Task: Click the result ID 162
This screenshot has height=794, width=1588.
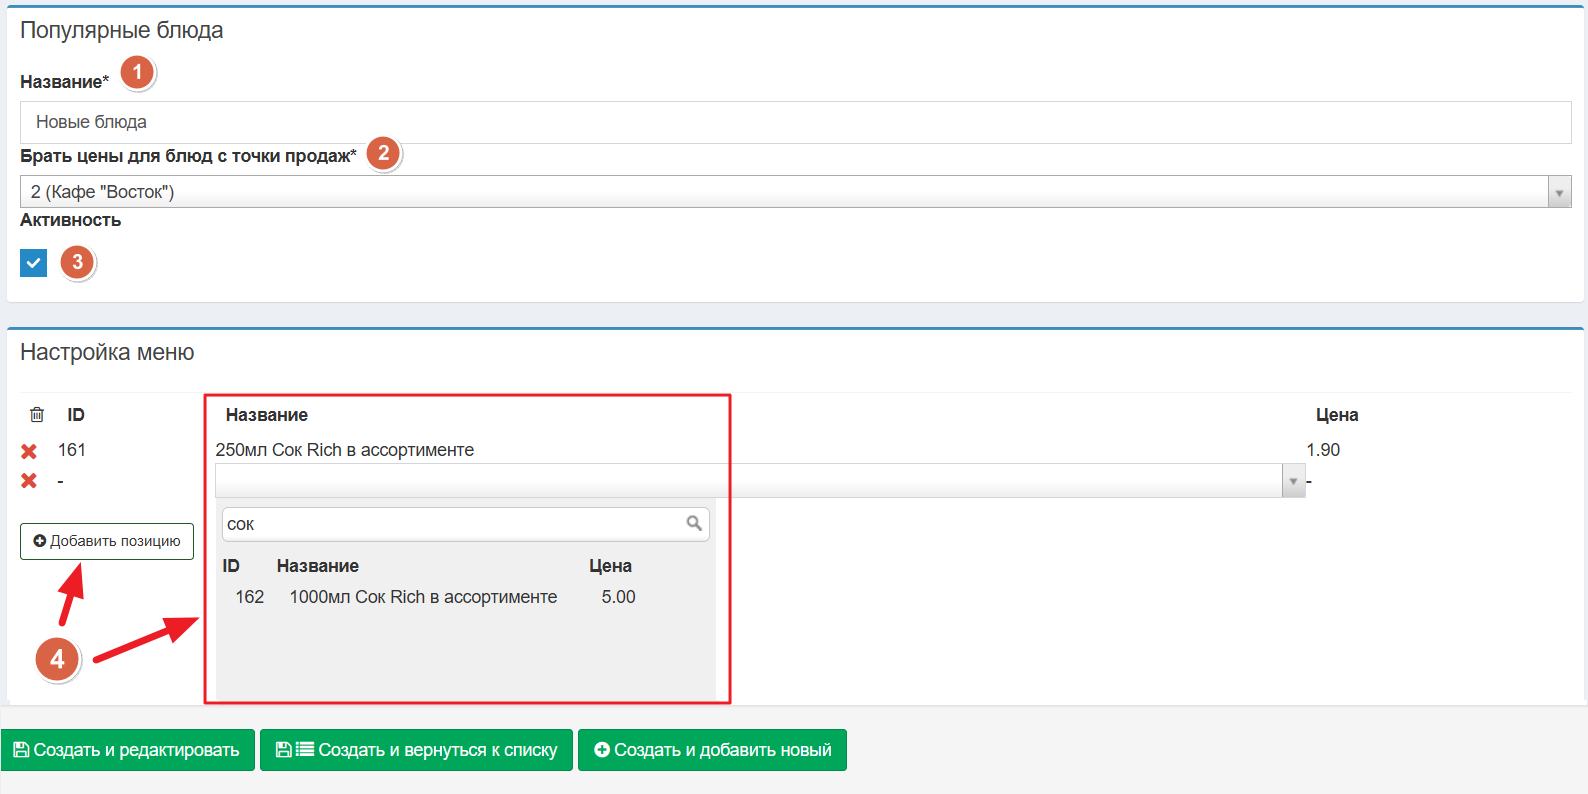Action: pos(249,597)
